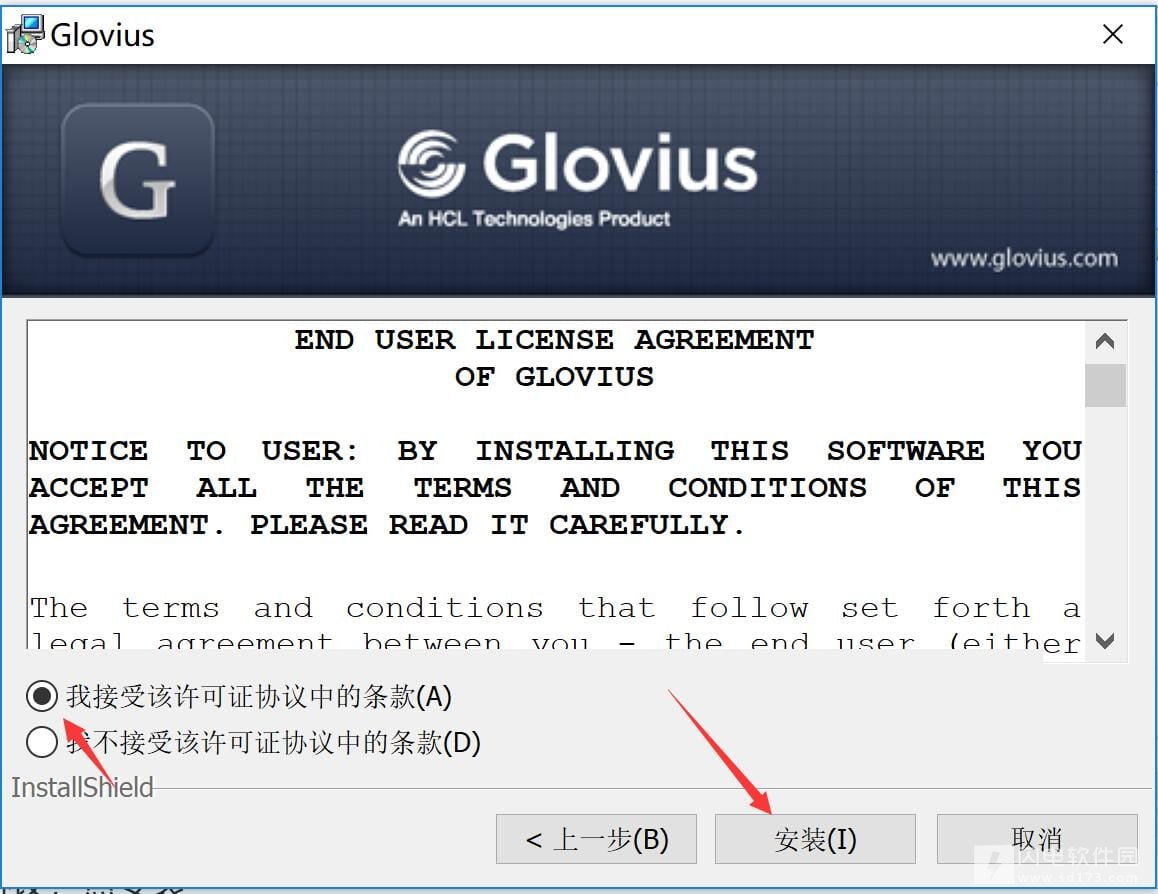Click the NOTICE TO USER paragraph

(x=555, y=488)
